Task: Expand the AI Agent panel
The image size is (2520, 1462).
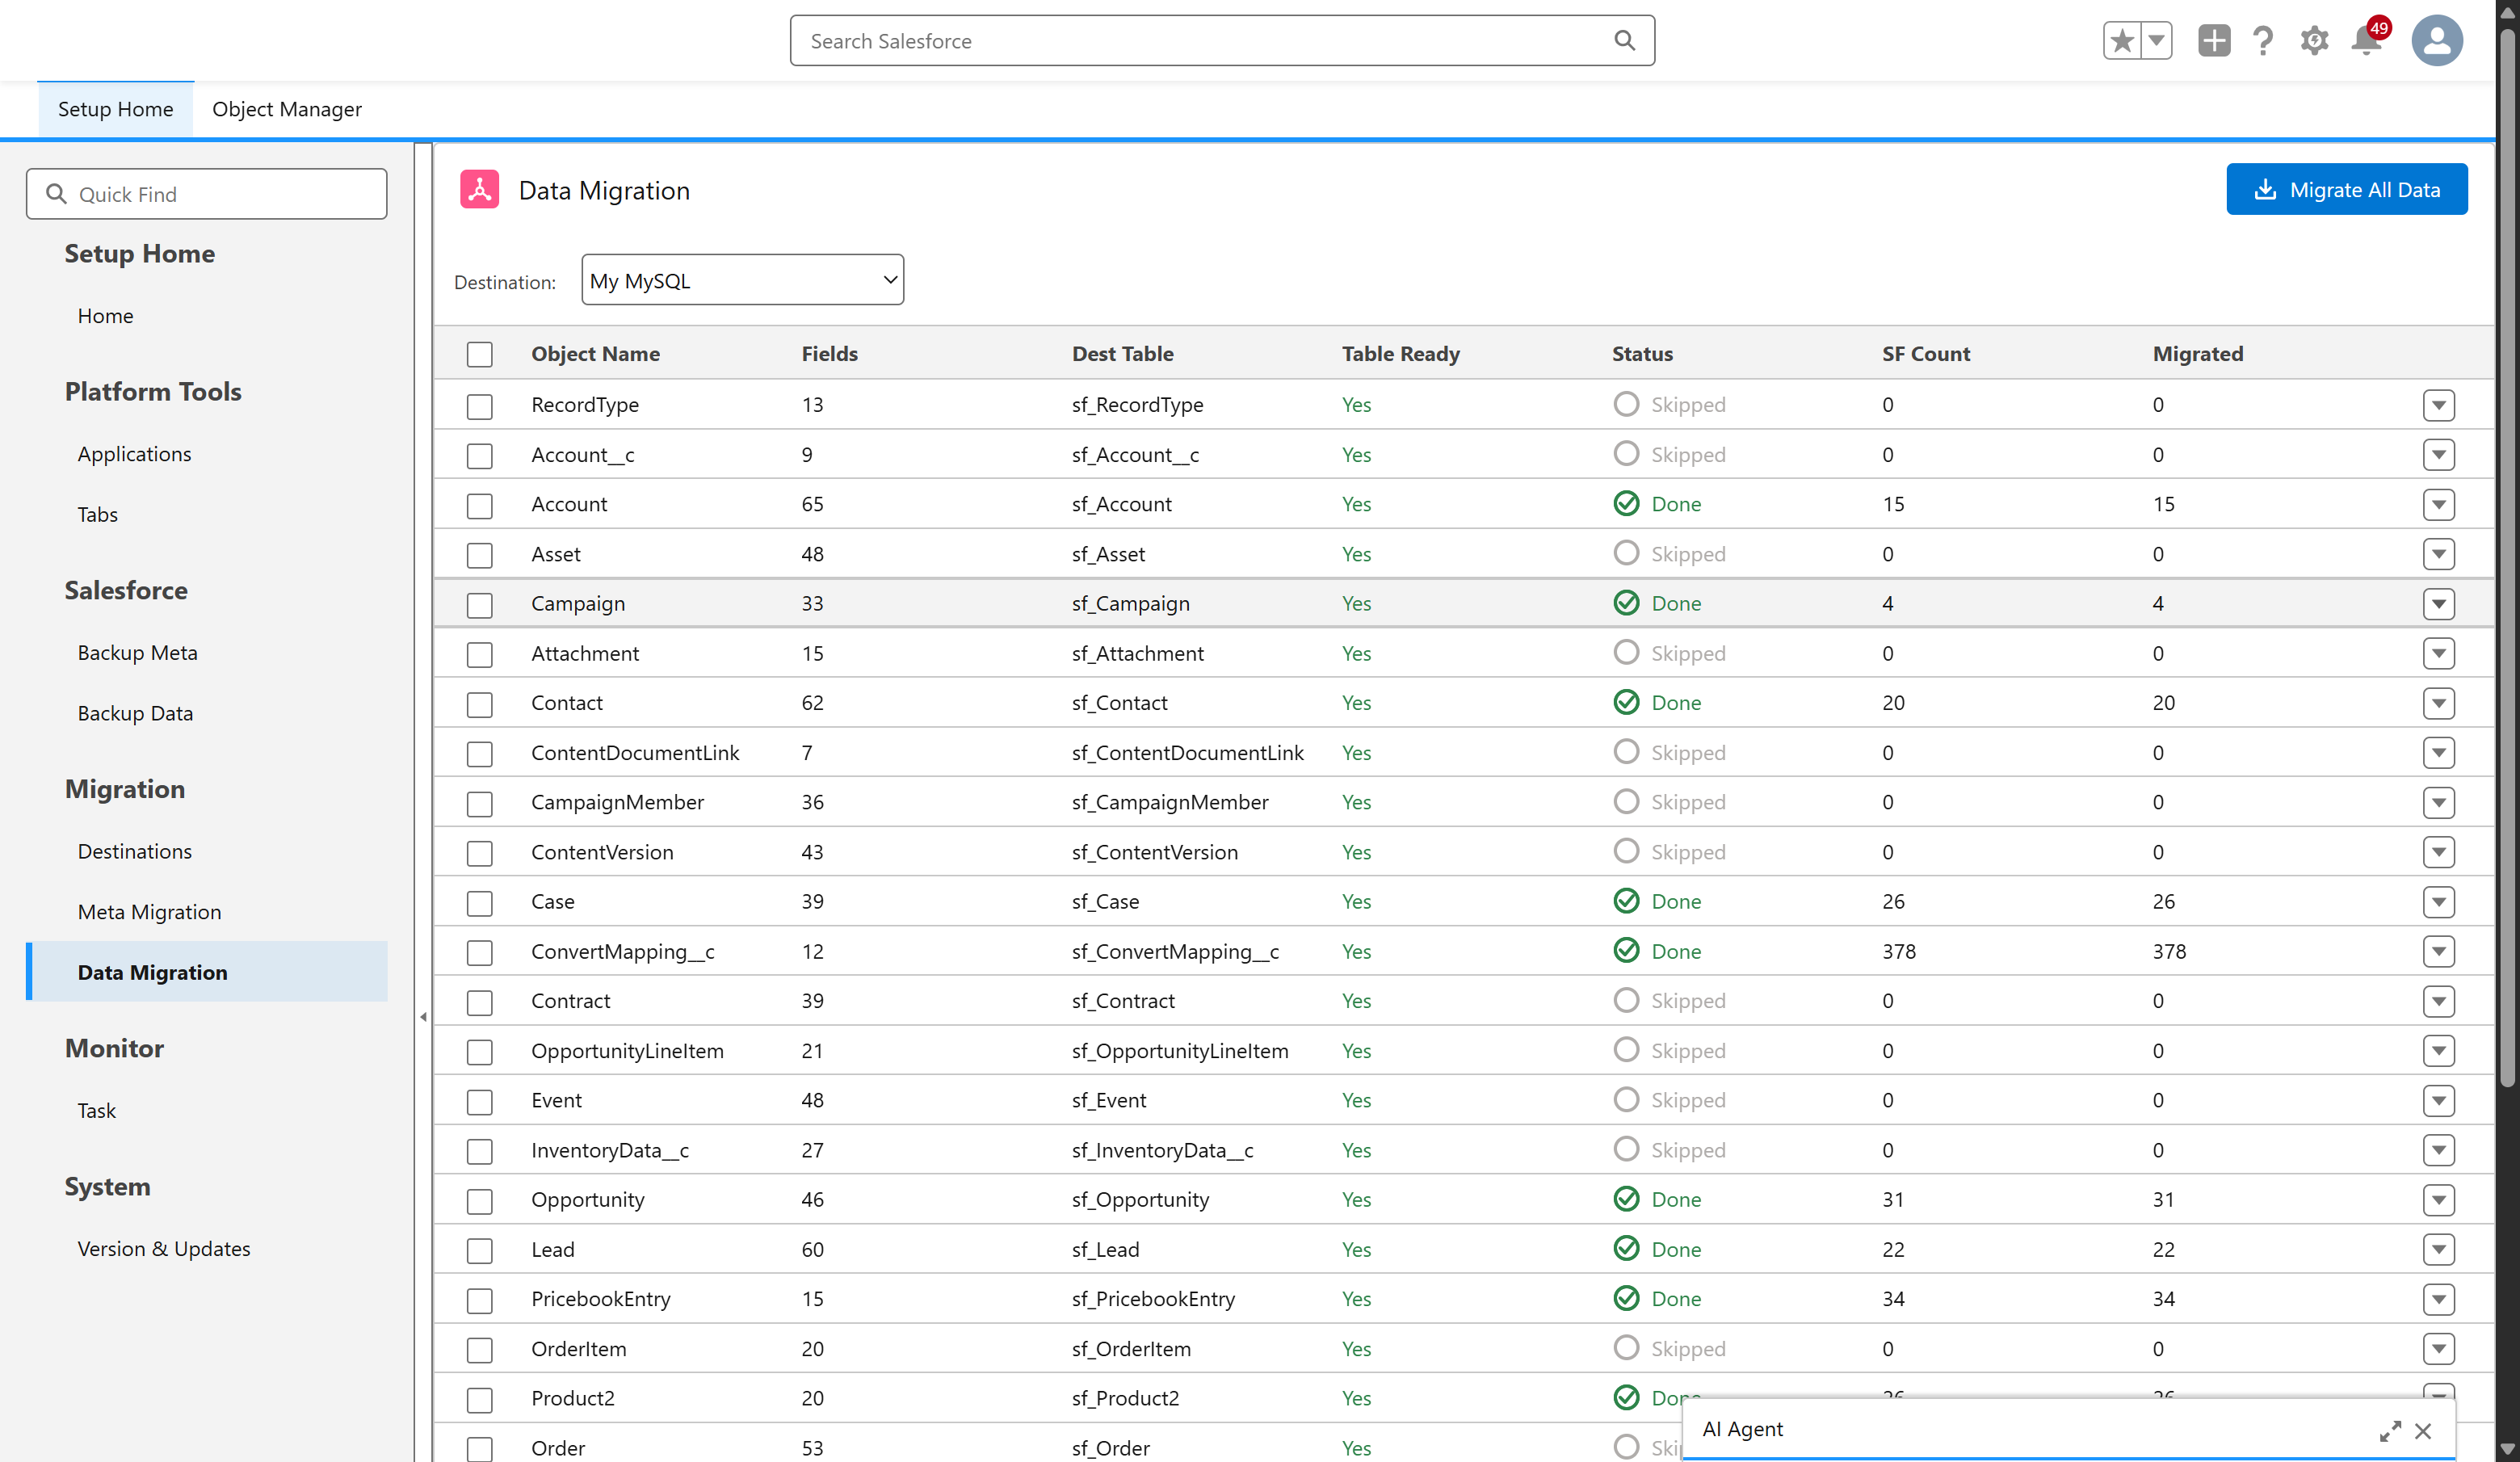Action: coord(2390,1431)
